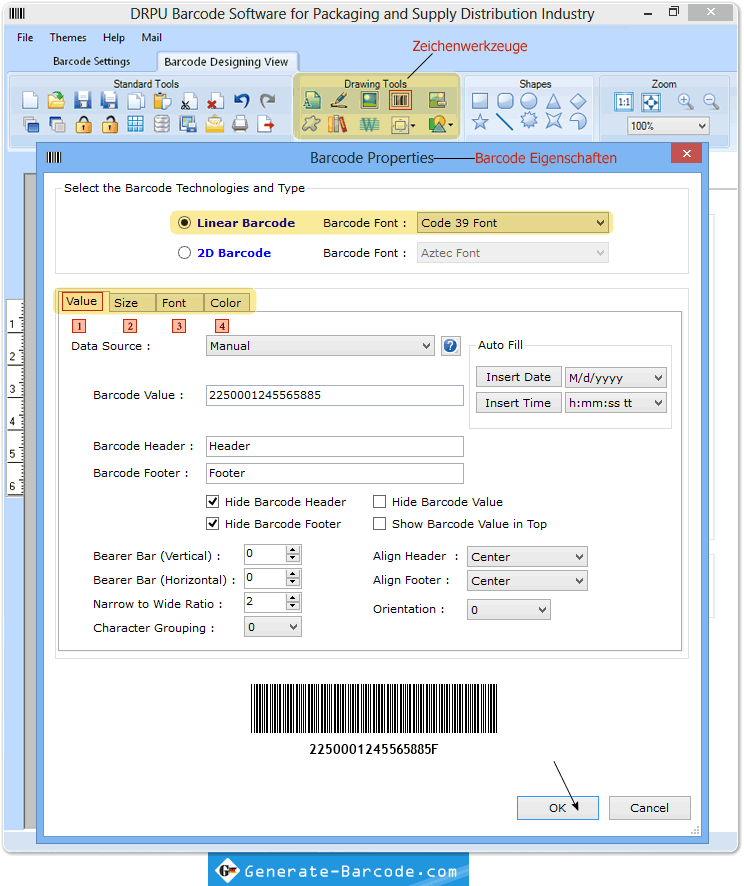Open the M/d/yyyy date format dropdown
Screen dimensions: 744x886
615,377
